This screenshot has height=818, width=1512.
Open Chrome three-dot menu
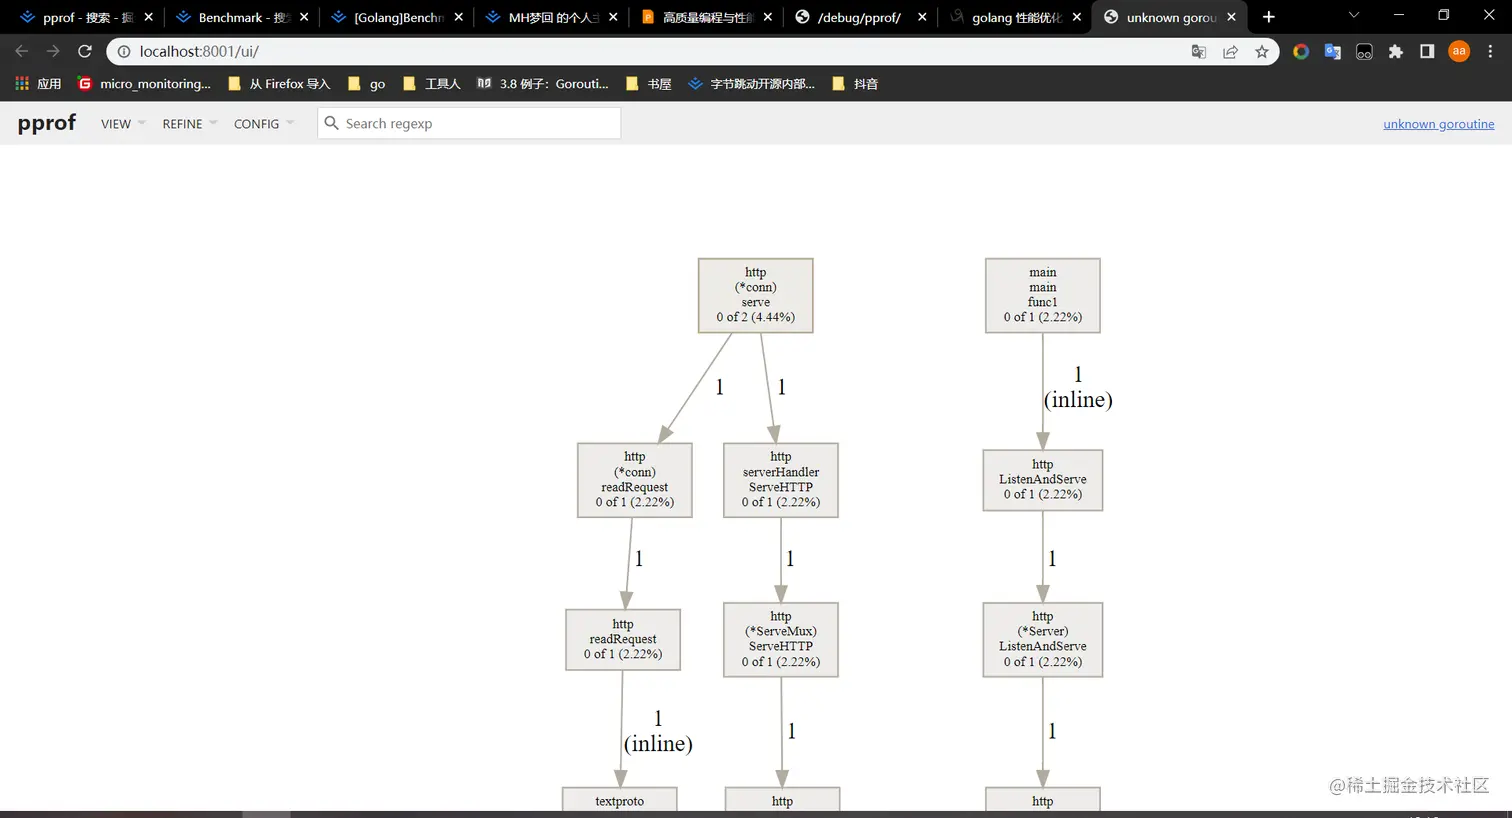(x=1490, y=51)
